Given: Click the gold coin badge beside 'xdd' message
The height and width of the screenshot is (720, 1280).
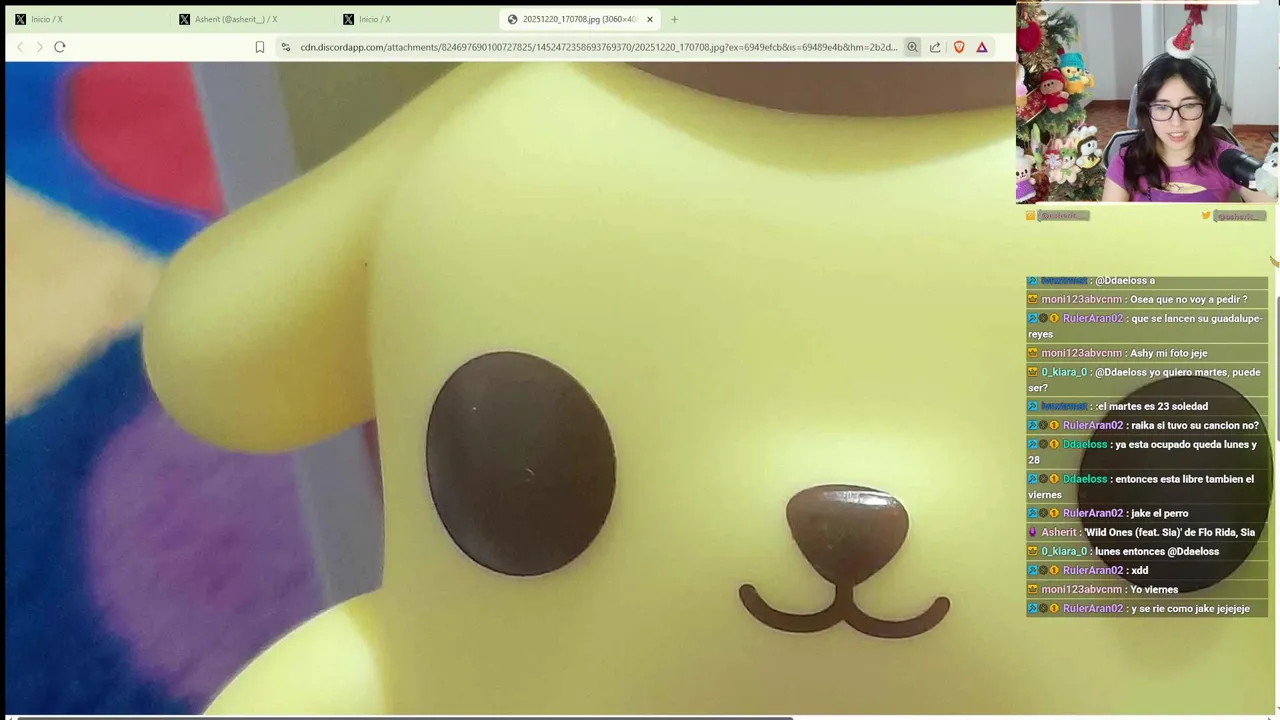Looking at the screenshot, I should [1054, 570].
